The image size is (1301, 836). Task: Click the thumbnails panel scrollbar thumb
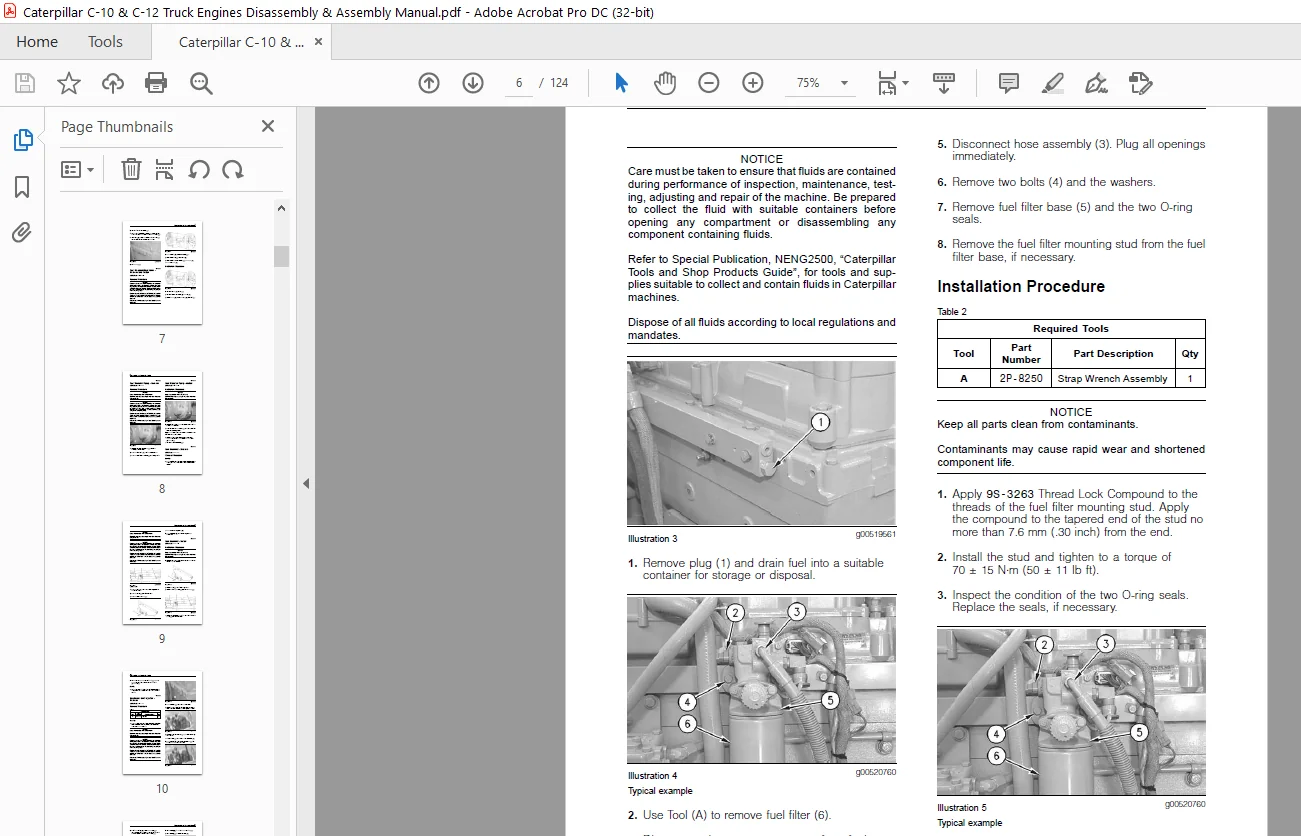(282, 256)
